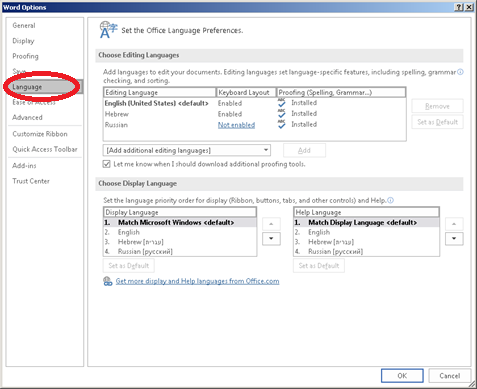This screenshot has width=477, height=389.
Task: Click the Add language button
Action: point(304,150)
